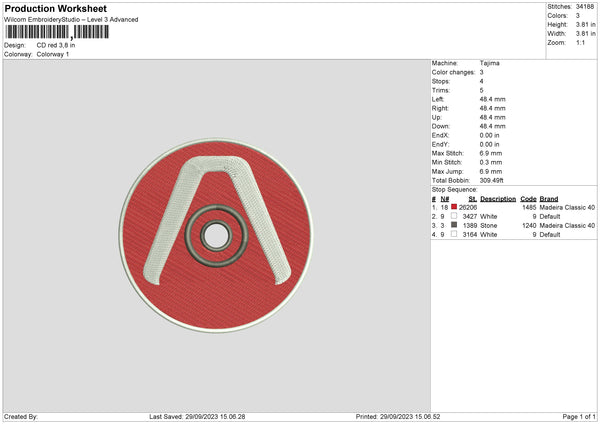Click the 'EndX:' label

(440, 135)
